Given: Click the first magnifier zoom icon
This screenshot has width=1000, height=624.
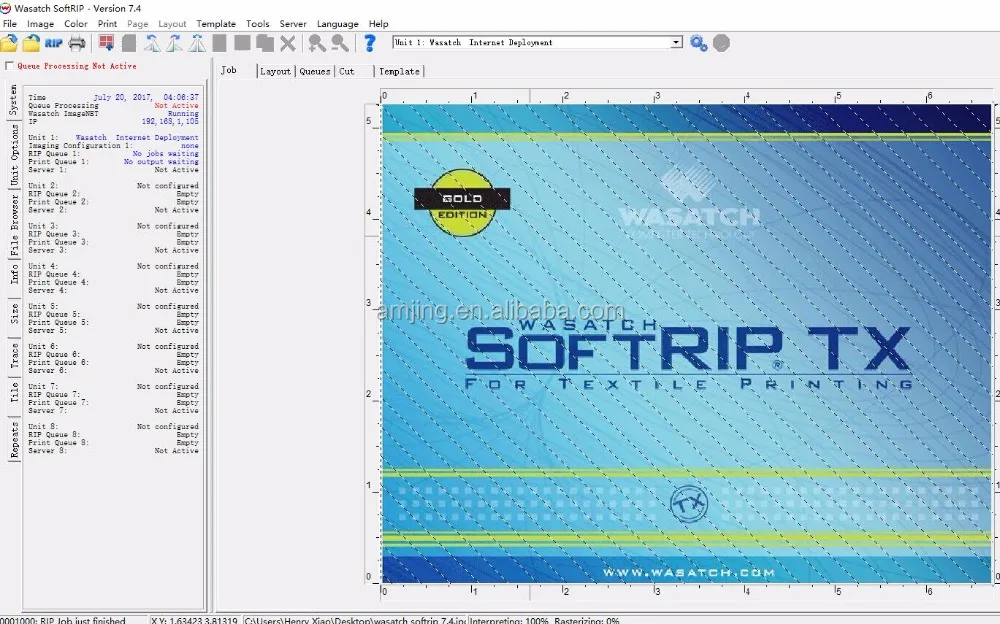Looking at the screenshot, I should pyautogui.click(x=316, y=43).
